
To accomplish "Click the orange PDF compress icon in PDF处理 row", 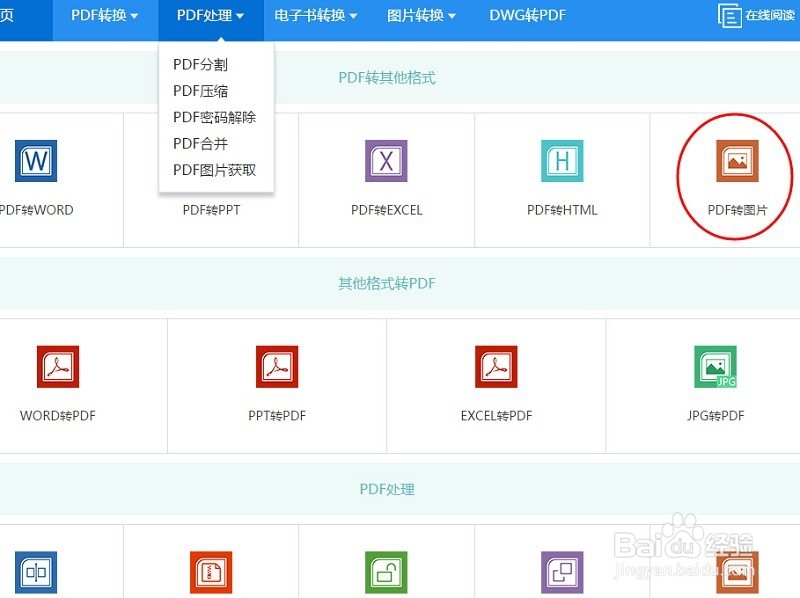I will [211, 572].
